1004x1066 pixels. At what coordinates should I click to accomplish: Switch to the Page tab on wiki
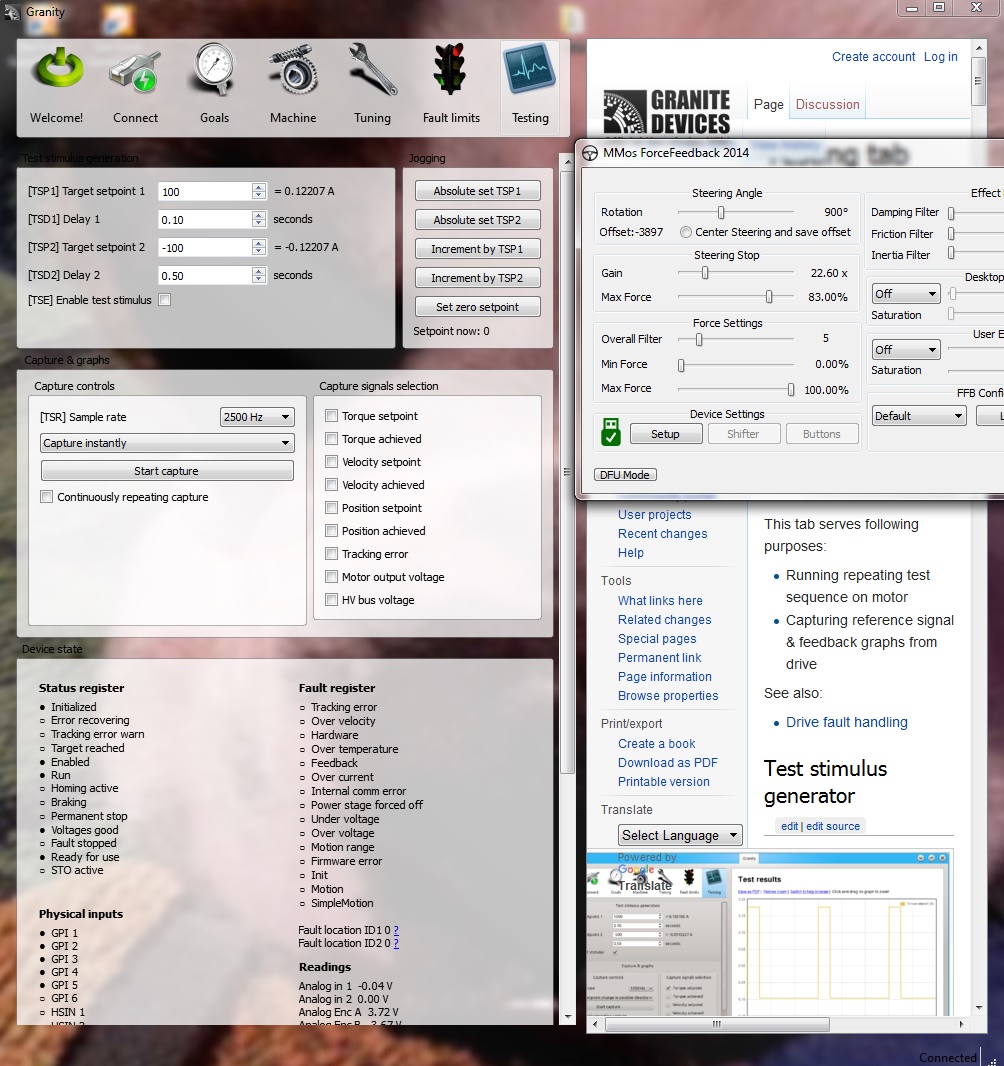click(x=768, y=105)
